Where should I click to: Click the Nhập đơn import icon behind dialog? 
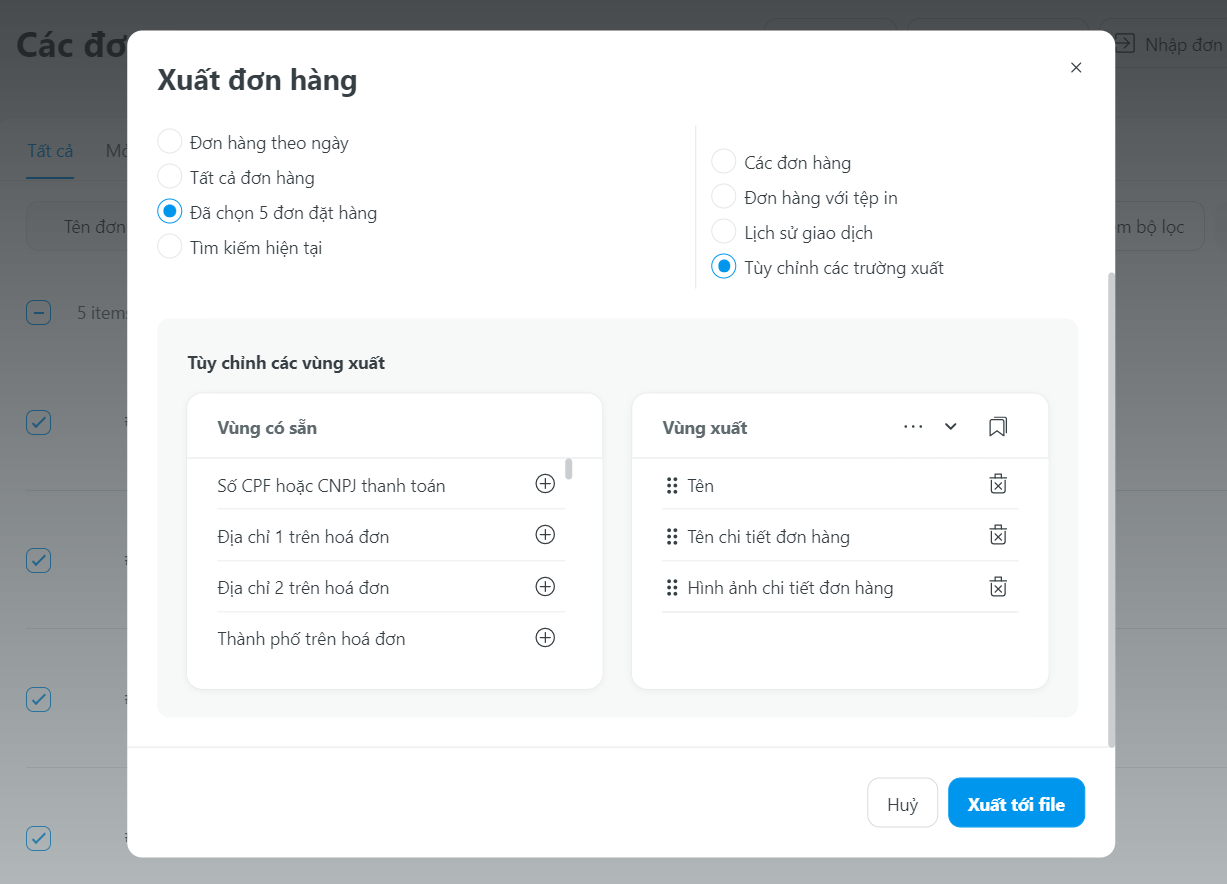1126,44
